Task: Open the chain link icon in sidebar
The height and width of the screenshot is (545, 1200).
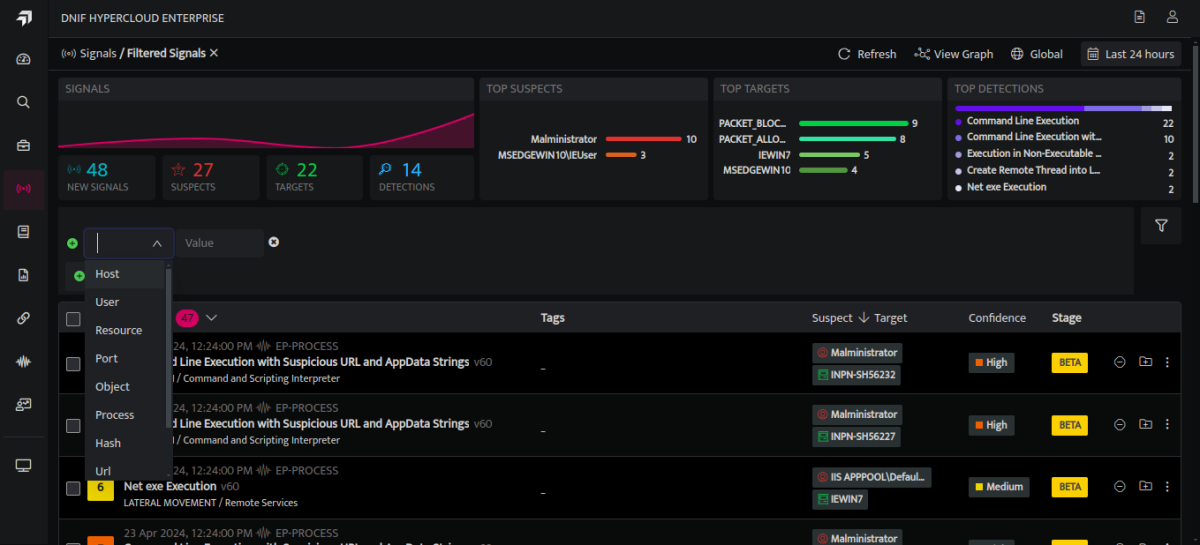Action: coord(24,318)
